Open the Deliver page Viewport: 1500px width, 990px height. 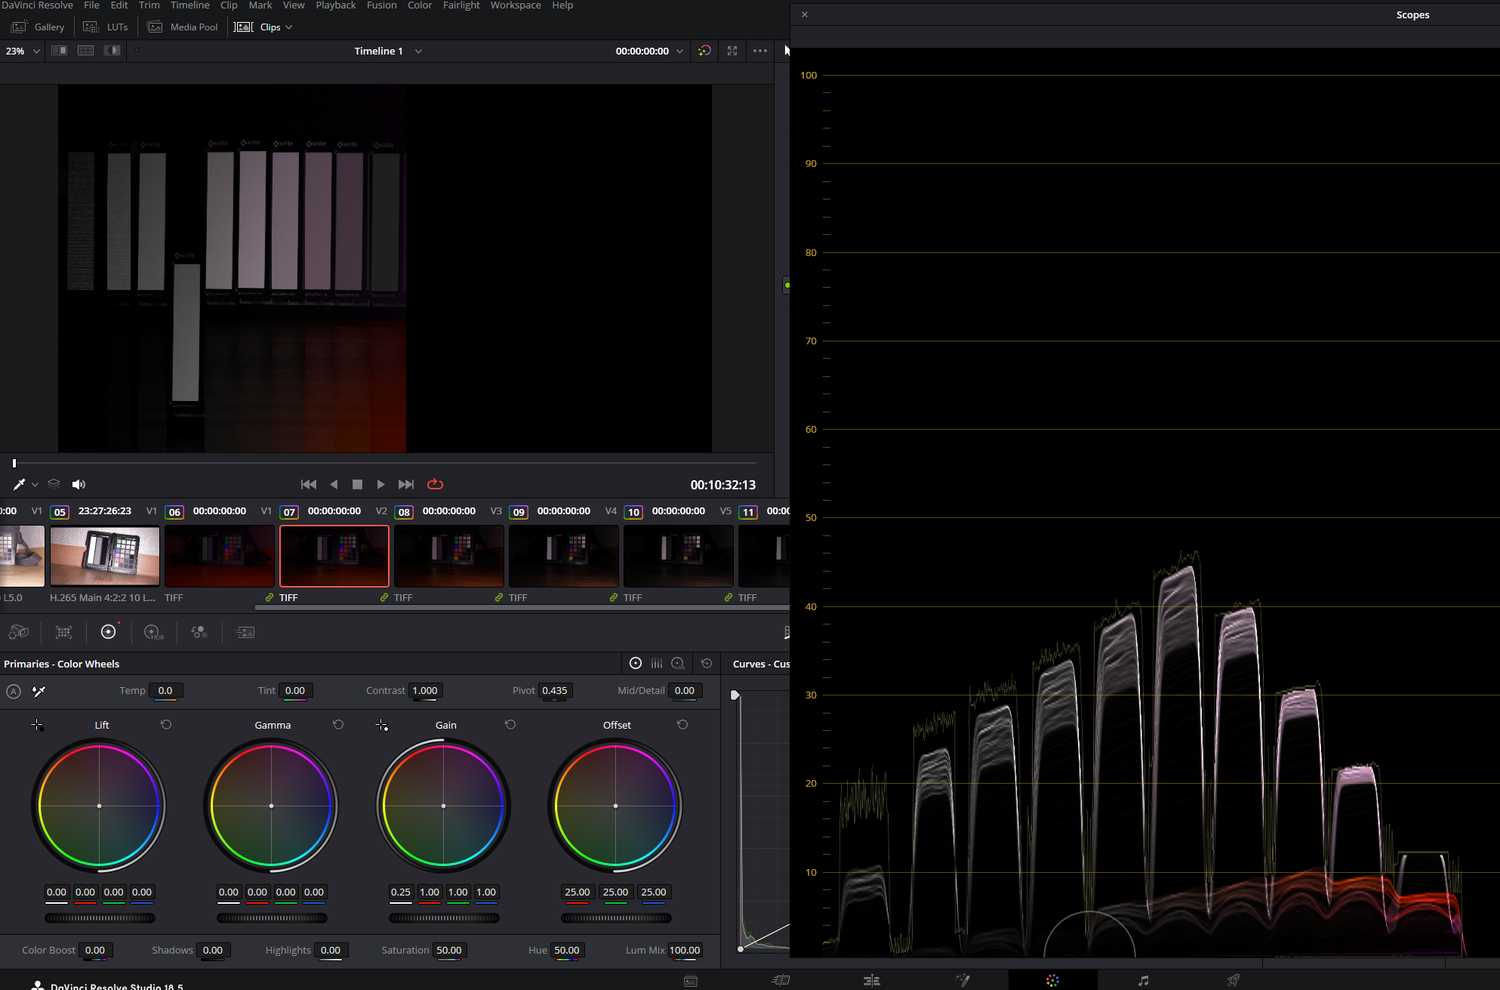tap(1232, 980)
